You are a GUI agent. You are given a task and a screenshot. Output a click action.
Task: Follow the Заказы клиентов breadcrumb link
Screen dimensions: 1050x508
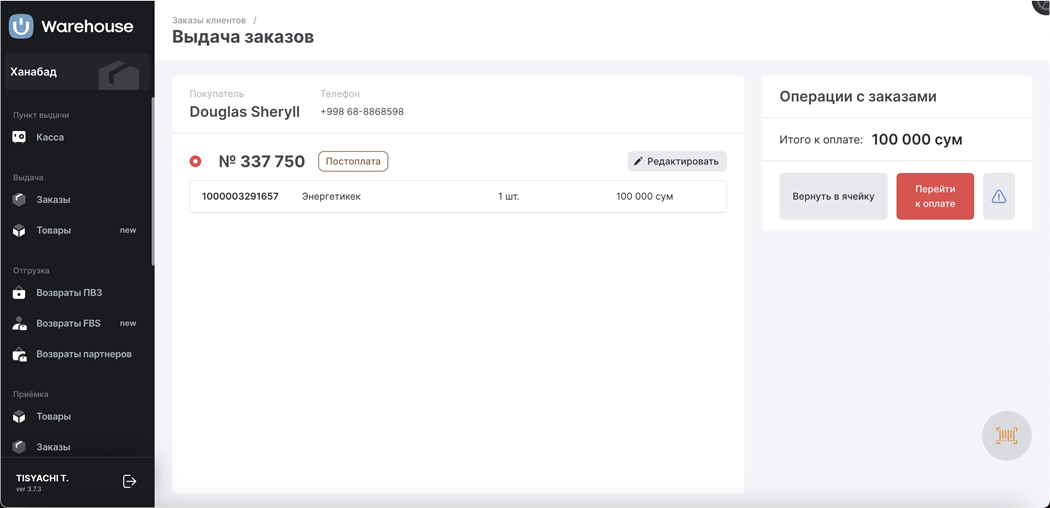pos(208,20)
